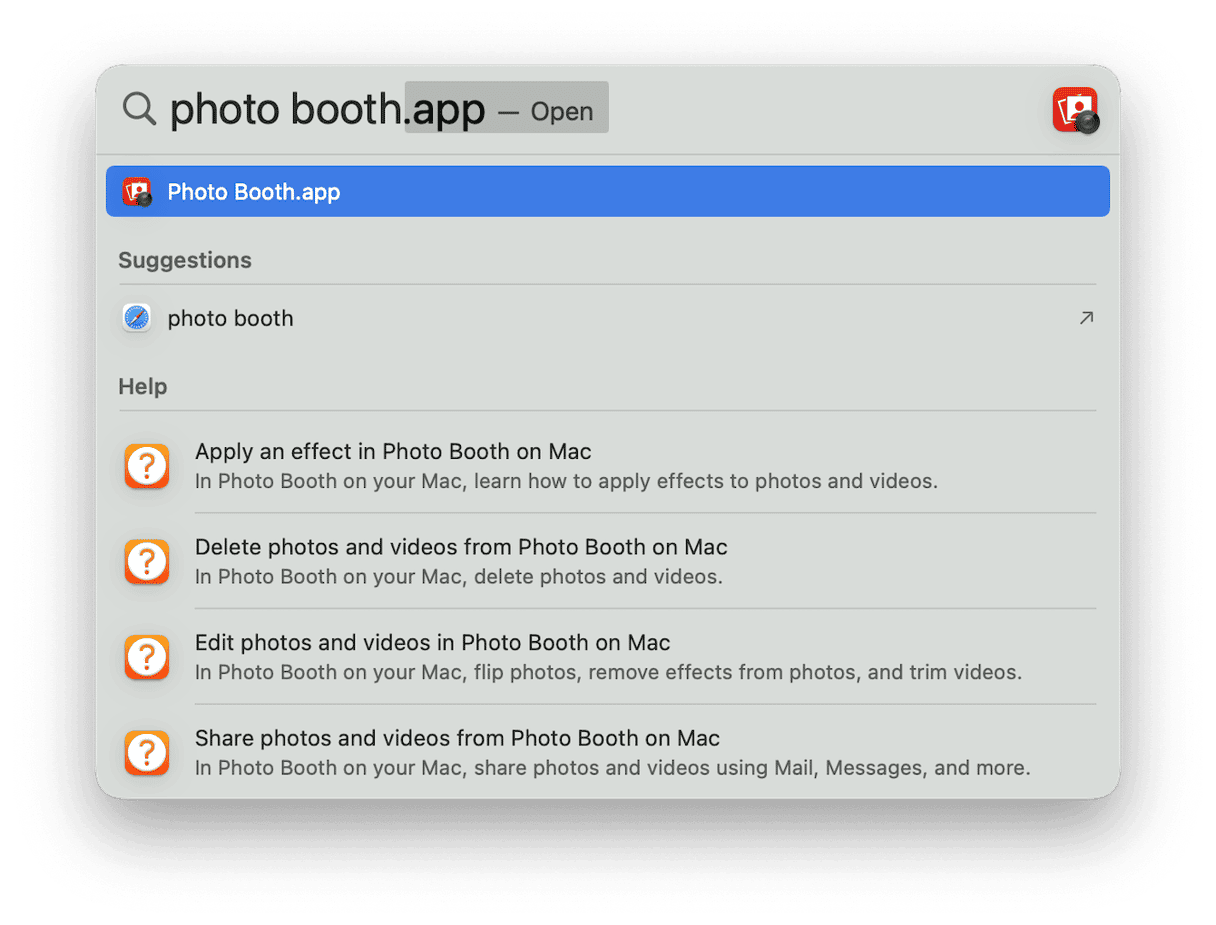The height and width of the screenshot is (925, 1216).
Task: Click the question mark icon for sharing photos help
Action: pyautogui.click(x=146, y=752)
